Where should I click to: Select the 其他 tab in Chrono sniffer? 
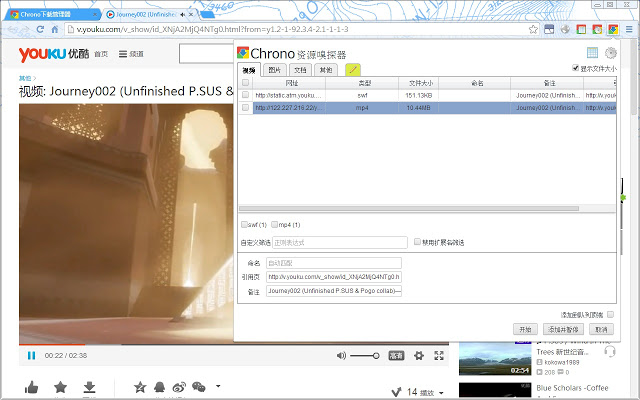pos(326,70)
